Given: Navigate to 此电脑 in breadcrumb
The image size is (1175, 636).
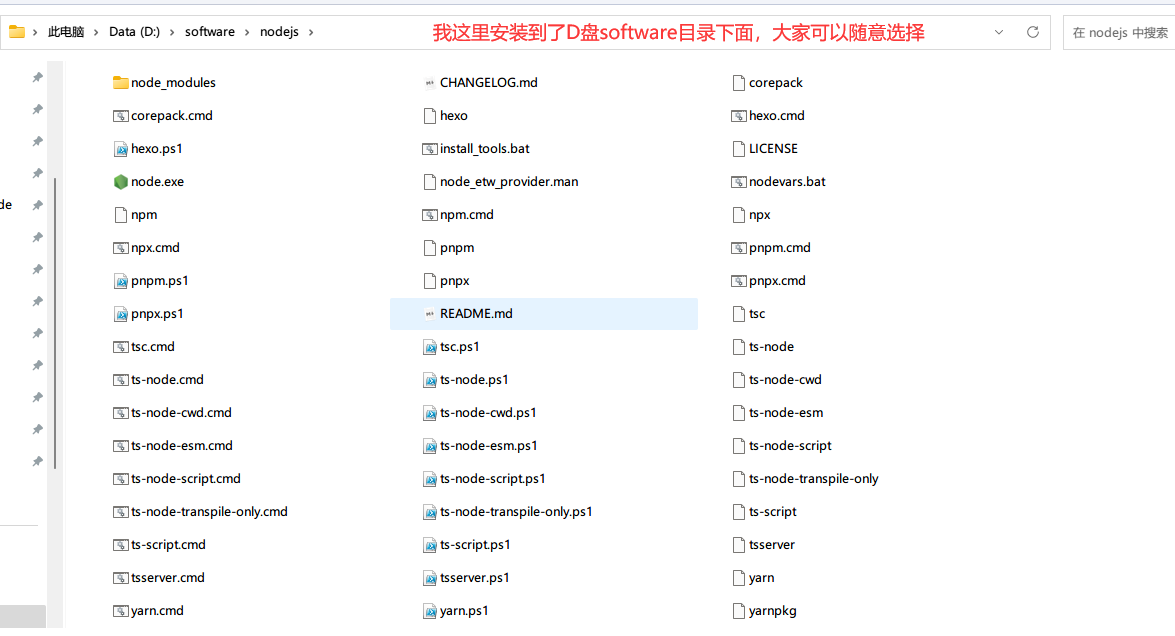Looking at the screenshot, I should (x=66, y=32).
